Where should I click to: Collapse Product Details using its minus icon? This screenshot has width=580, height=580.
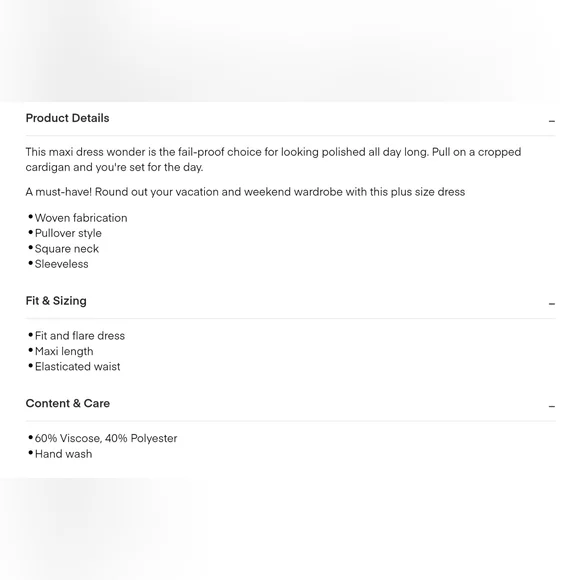pos(552,121)
